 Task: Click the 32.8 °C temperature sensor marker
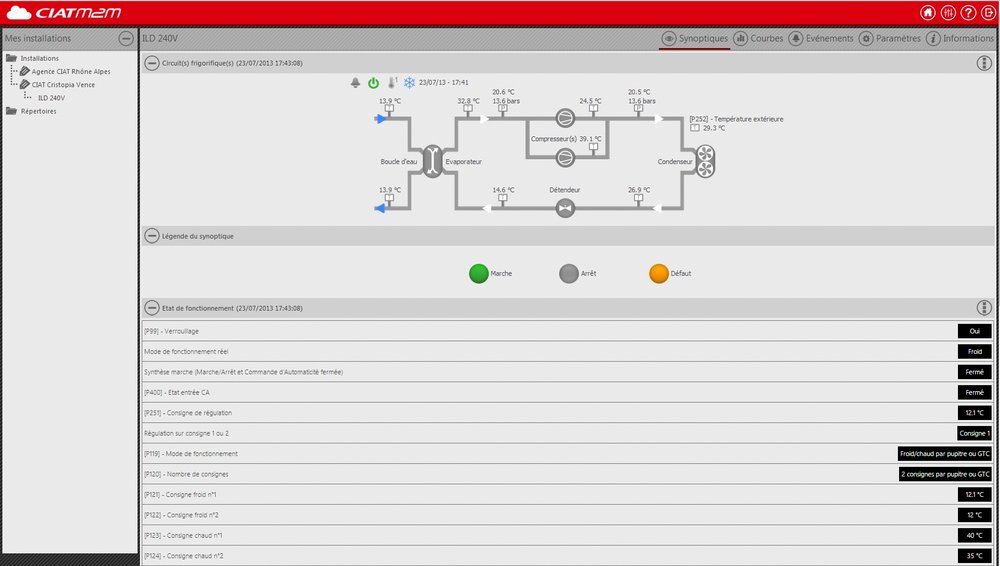tap(468, 108)
